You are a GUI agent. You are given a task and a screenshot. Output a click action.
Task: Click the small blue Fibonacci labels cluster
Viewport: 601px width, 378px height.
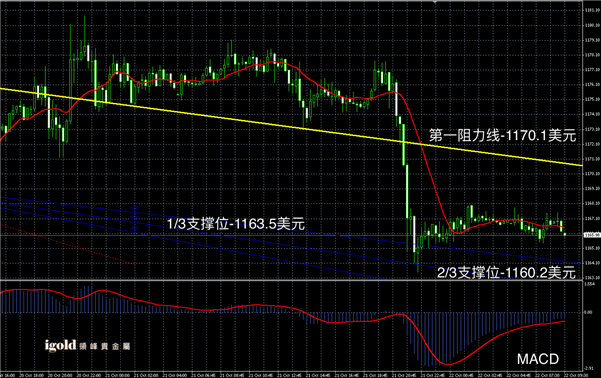click(x=134, y=218)
